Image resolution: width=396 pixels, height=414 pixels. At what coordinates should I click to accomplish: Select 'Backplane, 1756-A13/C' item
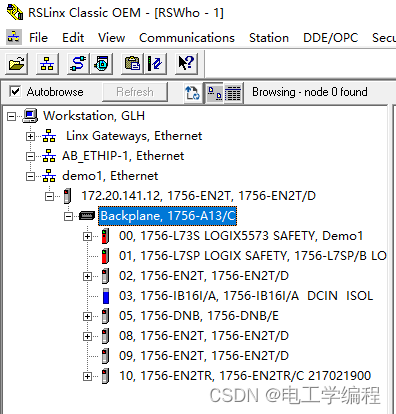168,216
